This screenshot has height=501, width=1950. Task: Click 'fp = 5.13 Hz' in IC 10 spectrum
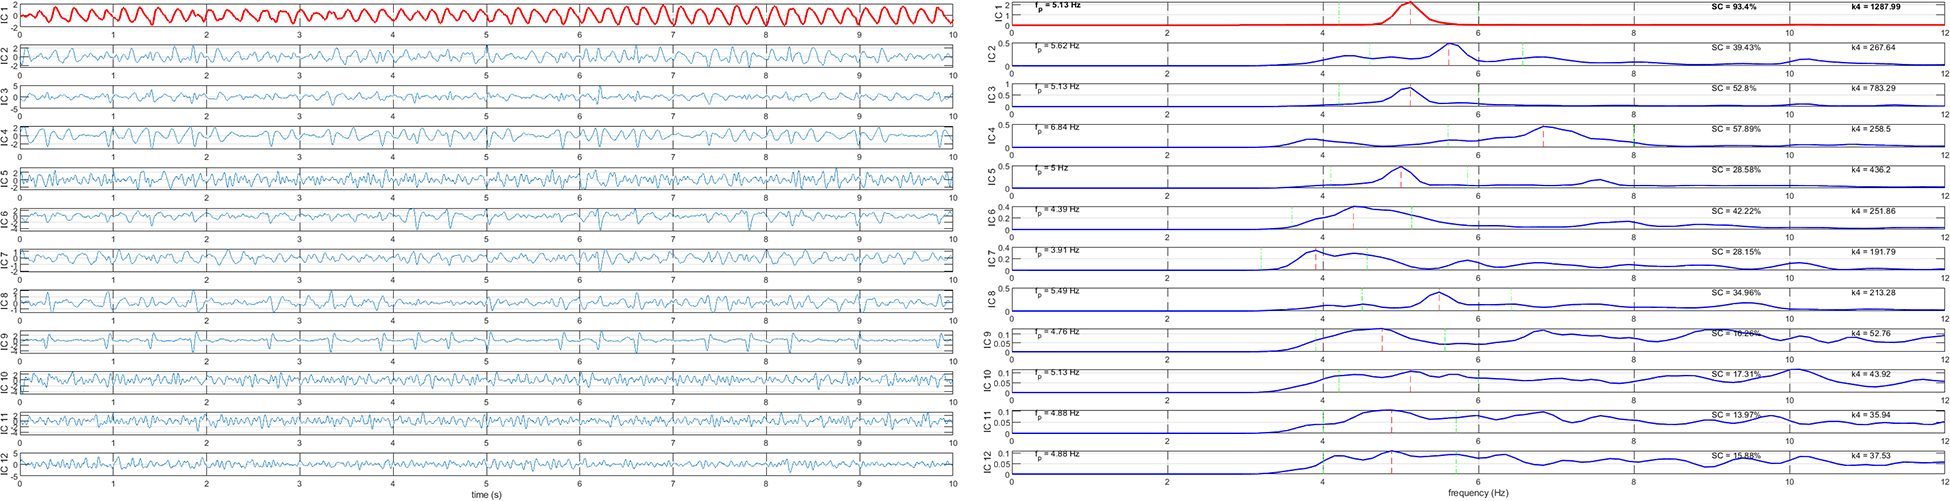pos(1057,373)
